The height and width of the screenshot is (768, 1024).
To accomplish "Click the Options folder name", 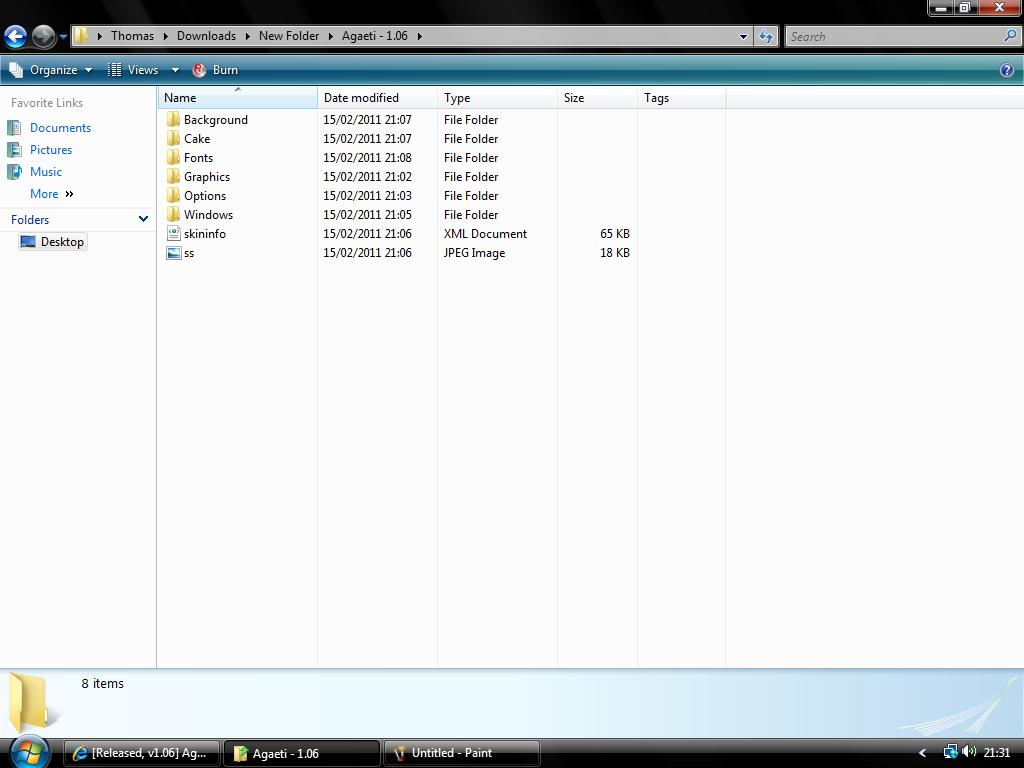I will [x=204, y=196].
